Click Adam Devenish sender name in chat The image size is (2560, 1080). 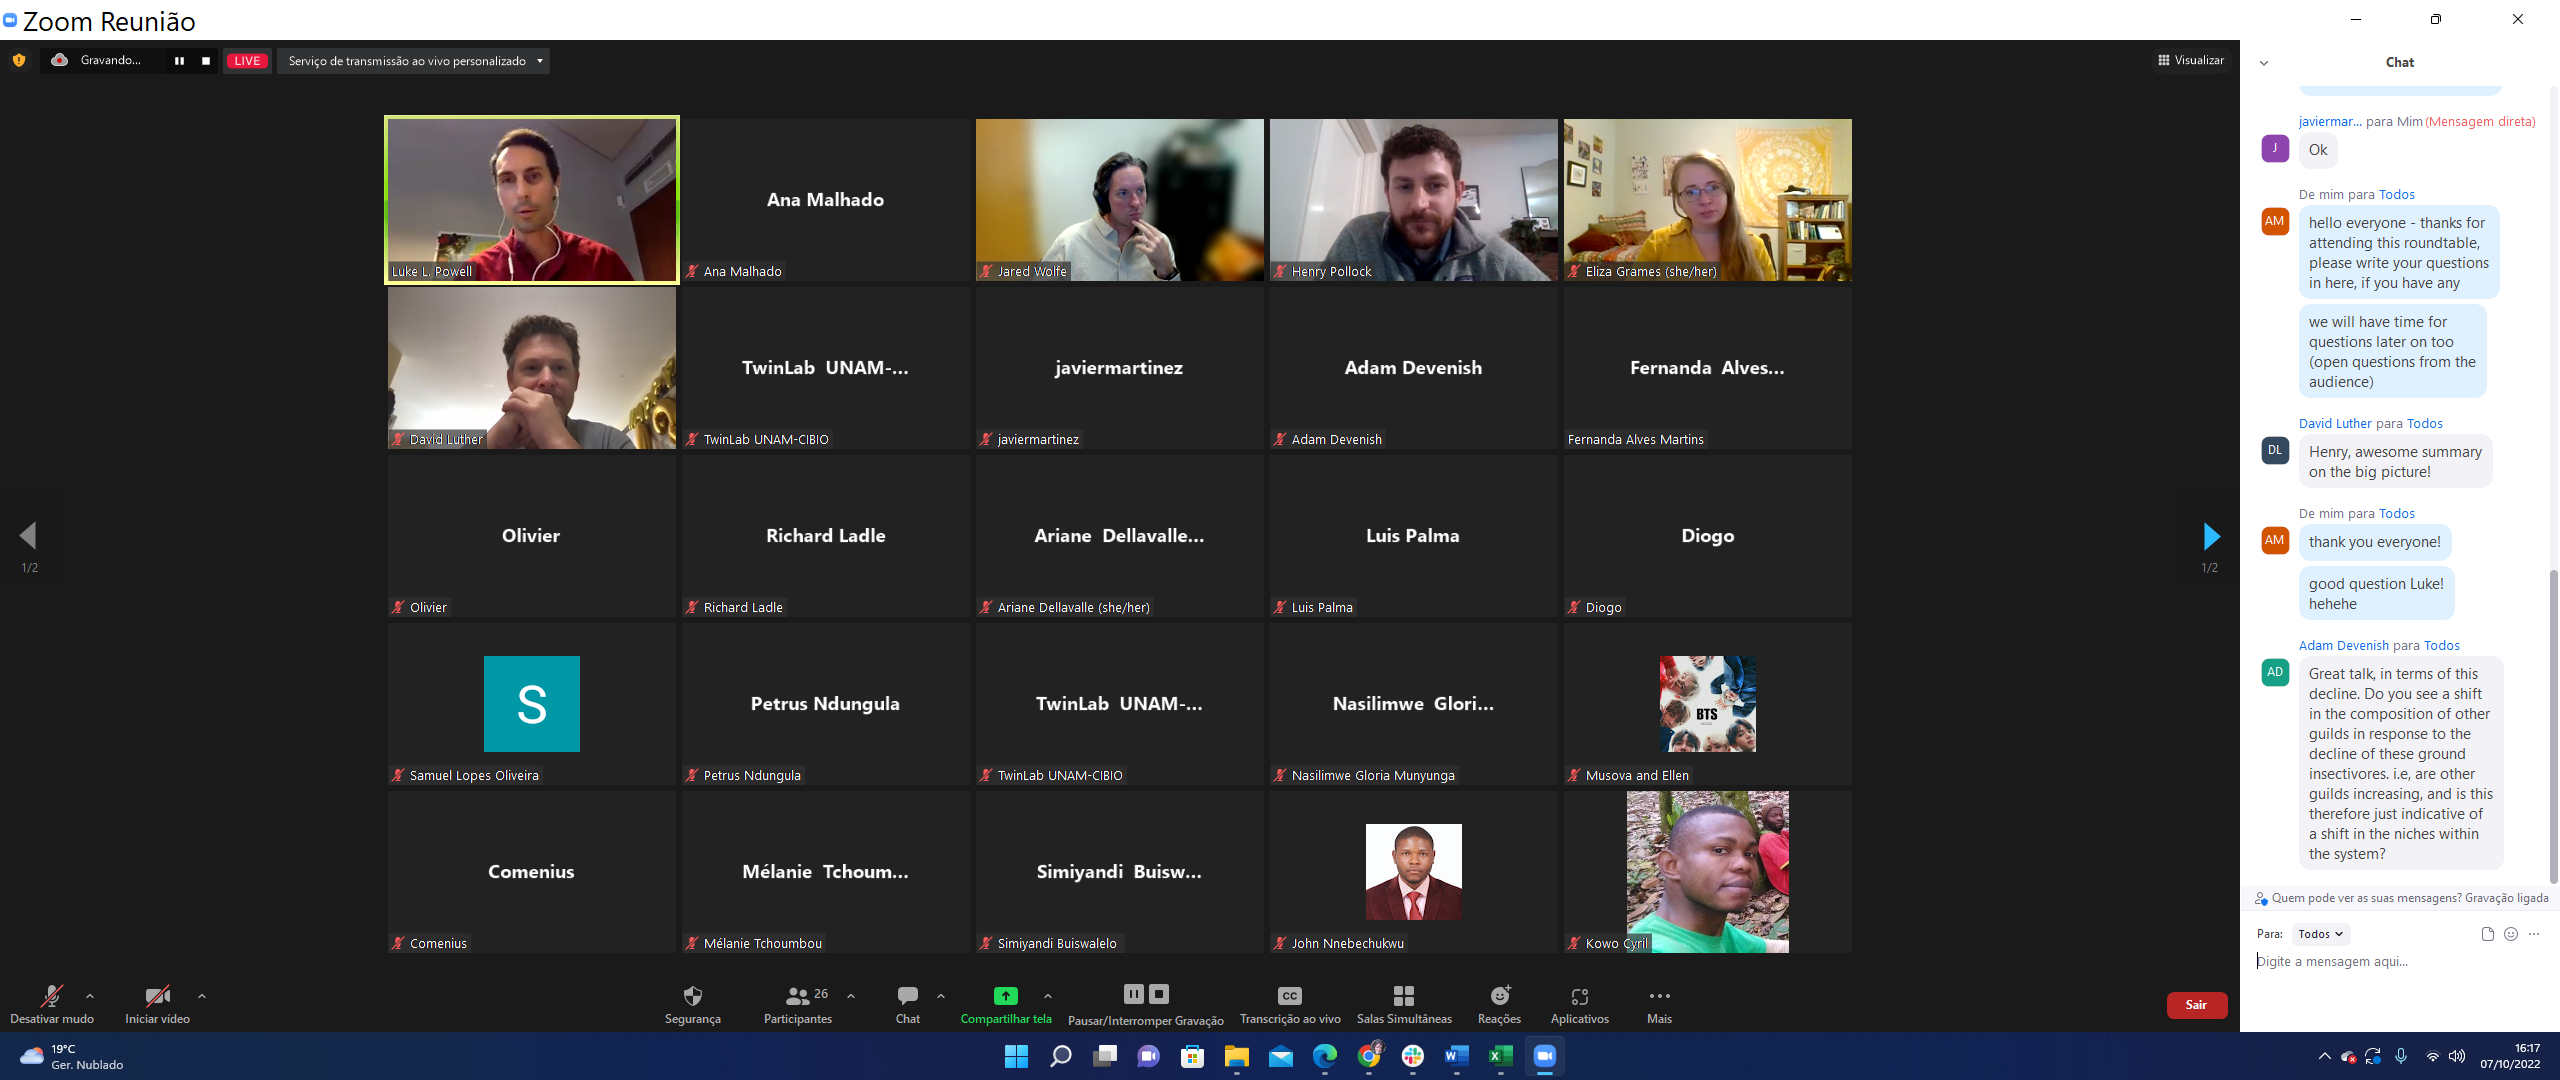click(x=2343, y=646)
